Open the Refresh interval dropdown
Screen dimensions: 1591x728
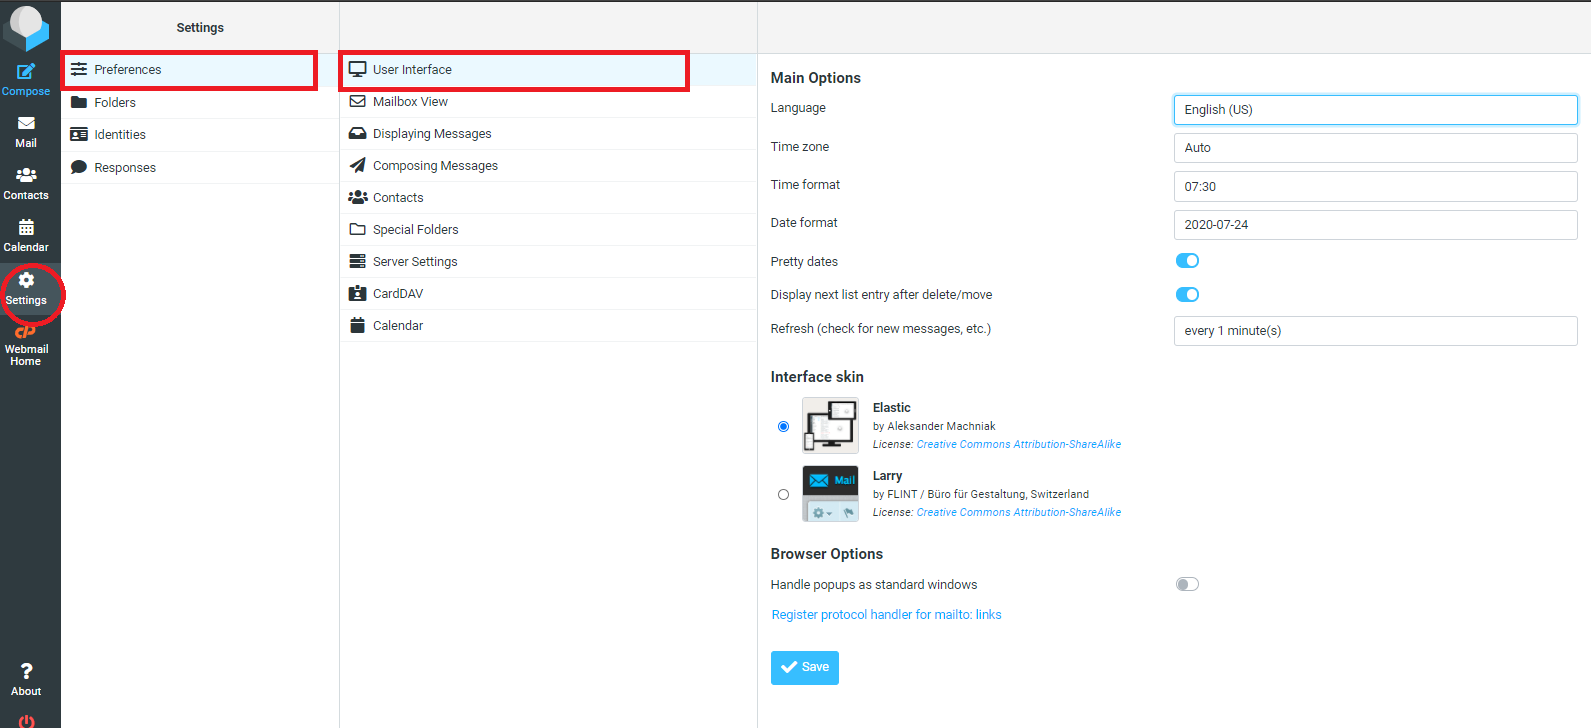click(1375, 331)
